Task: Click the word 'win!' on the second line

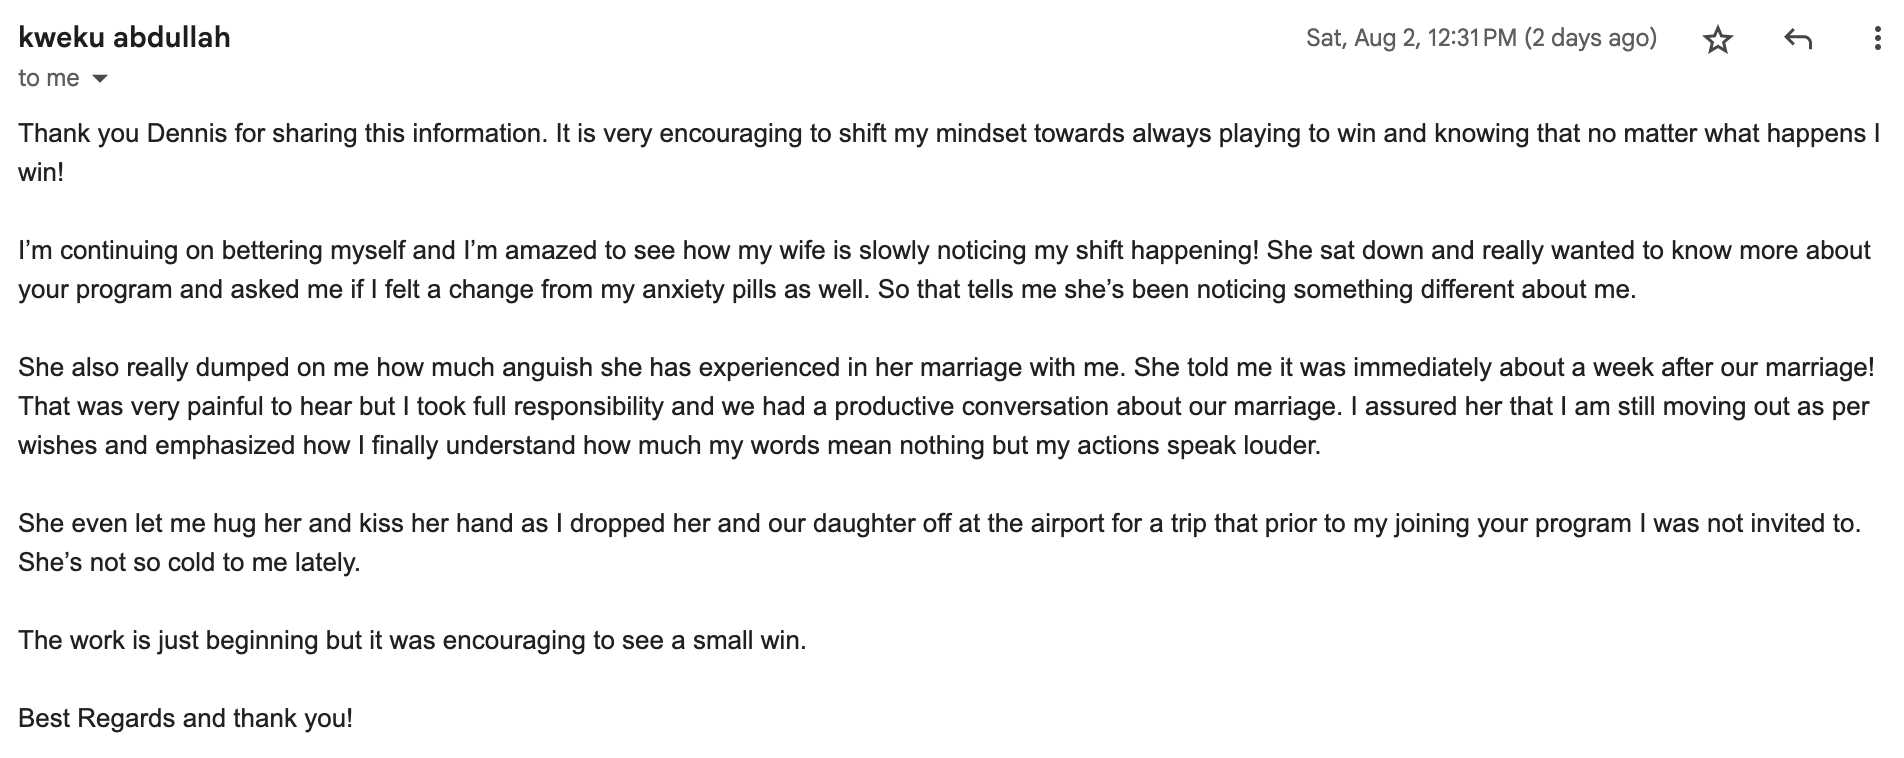Action: 41,172
